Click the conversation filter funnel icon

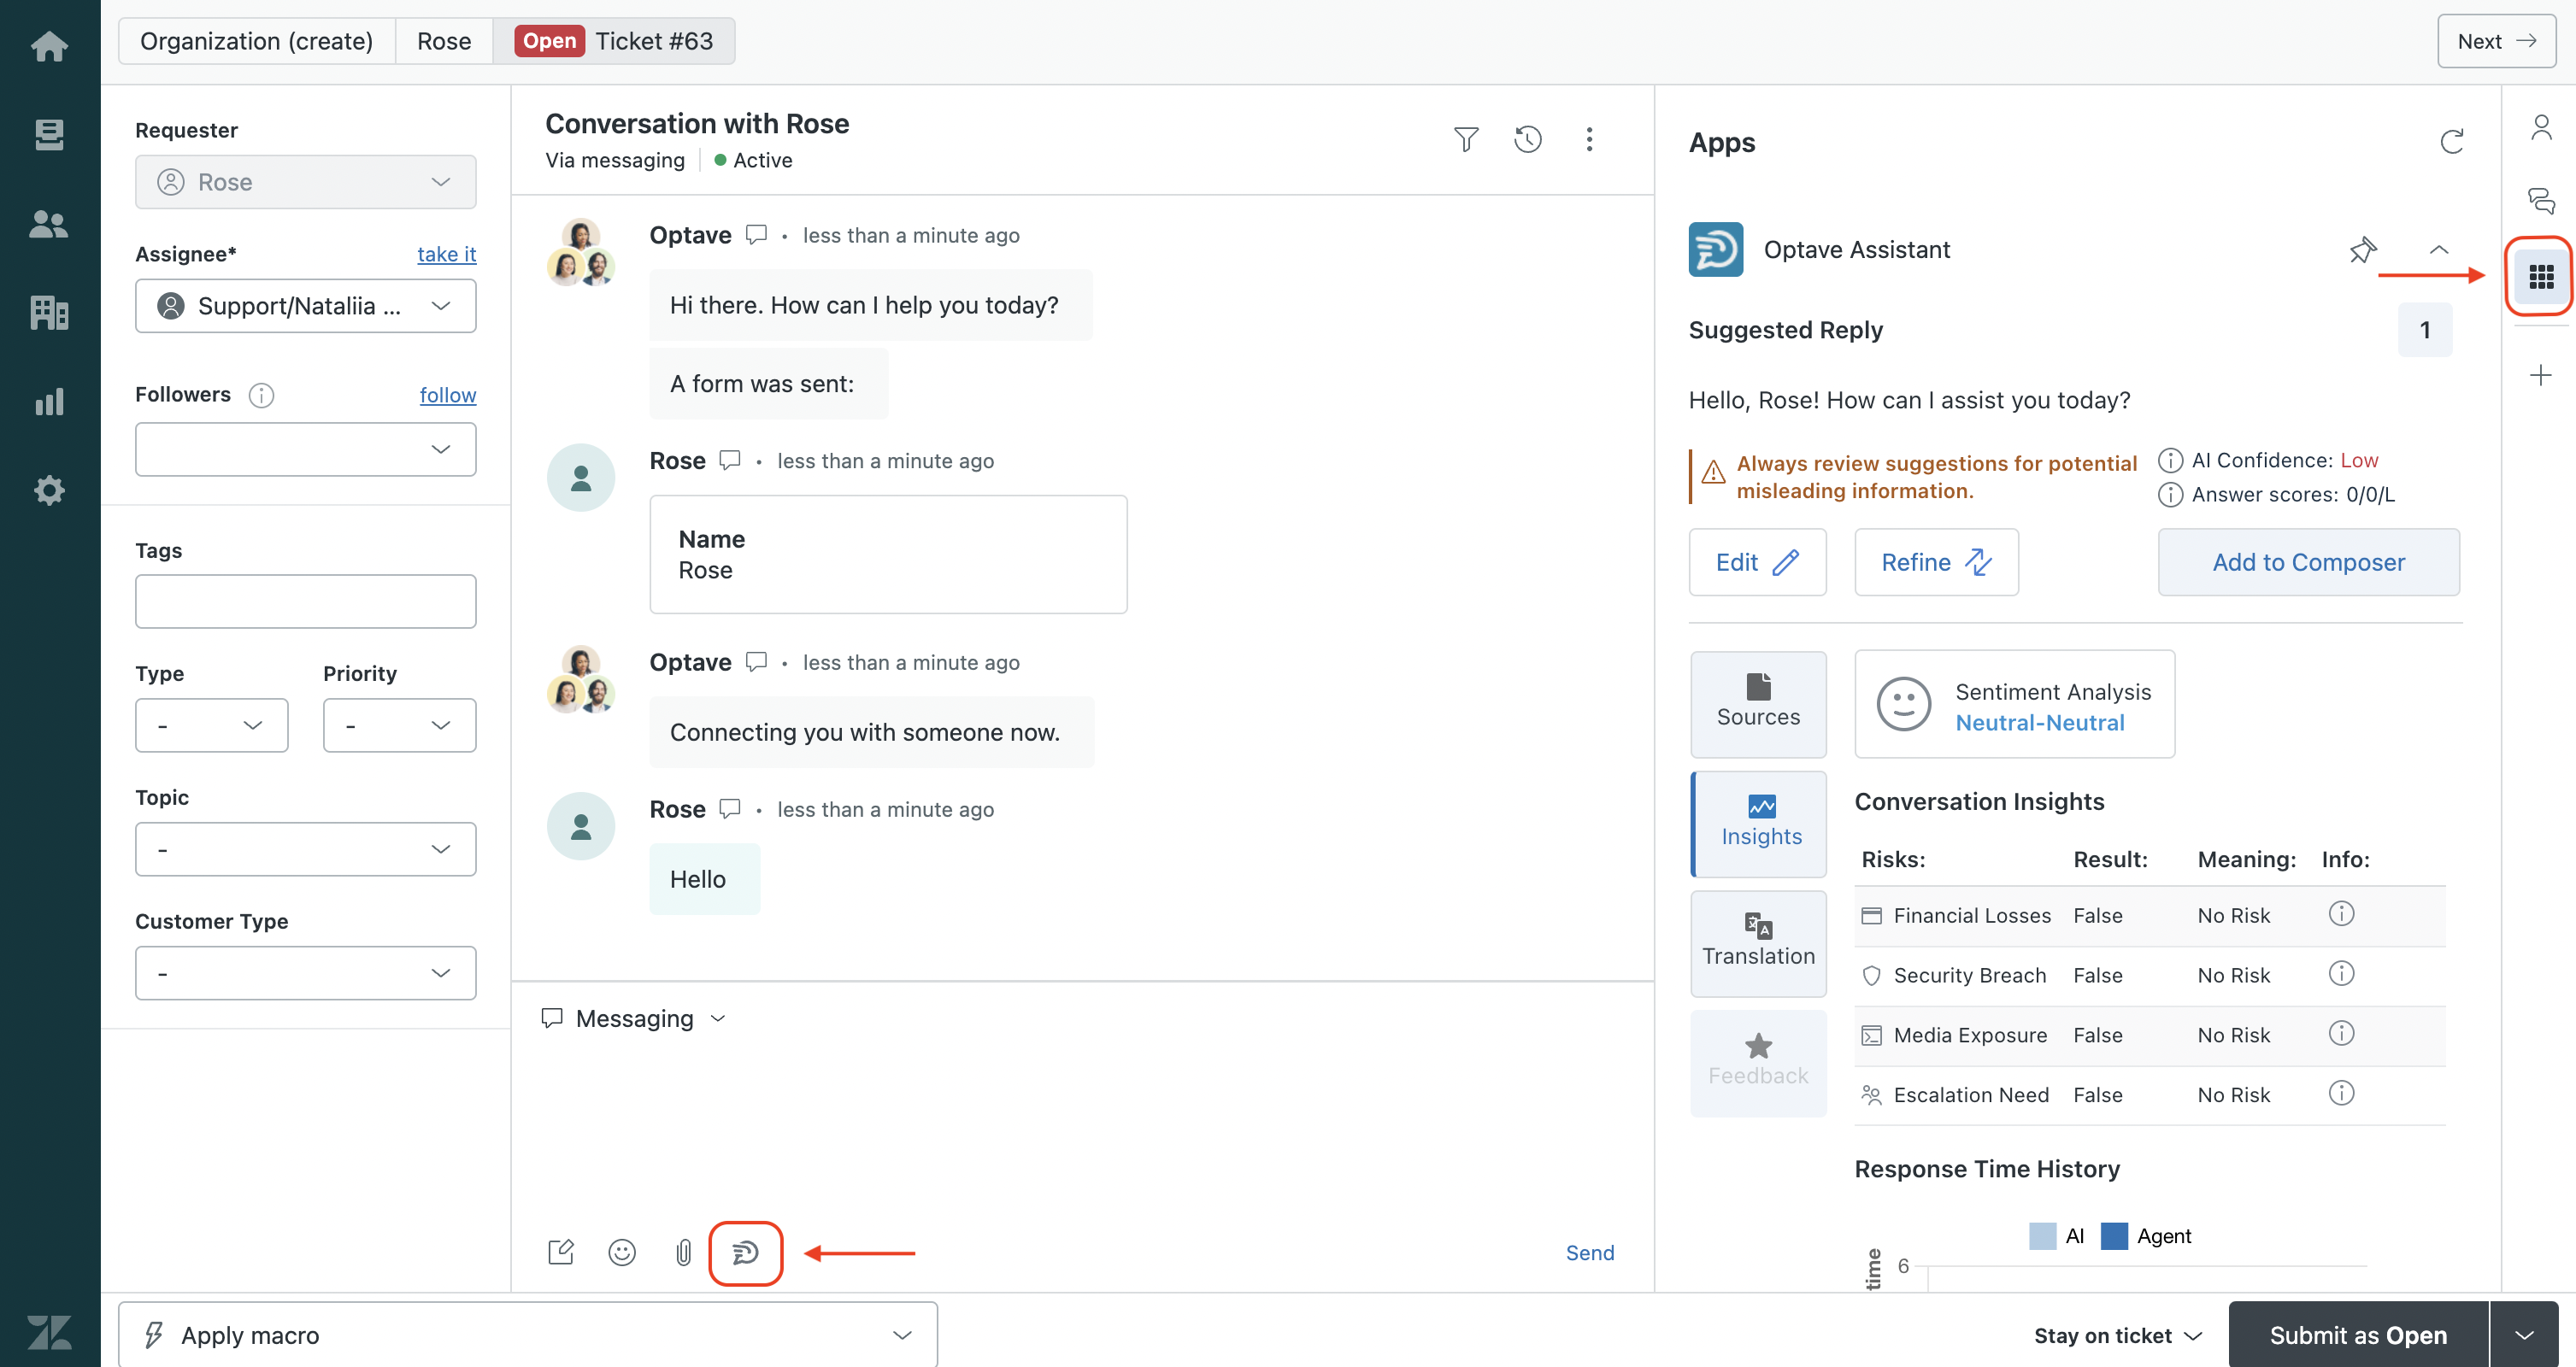click(x=1465, y=139)
